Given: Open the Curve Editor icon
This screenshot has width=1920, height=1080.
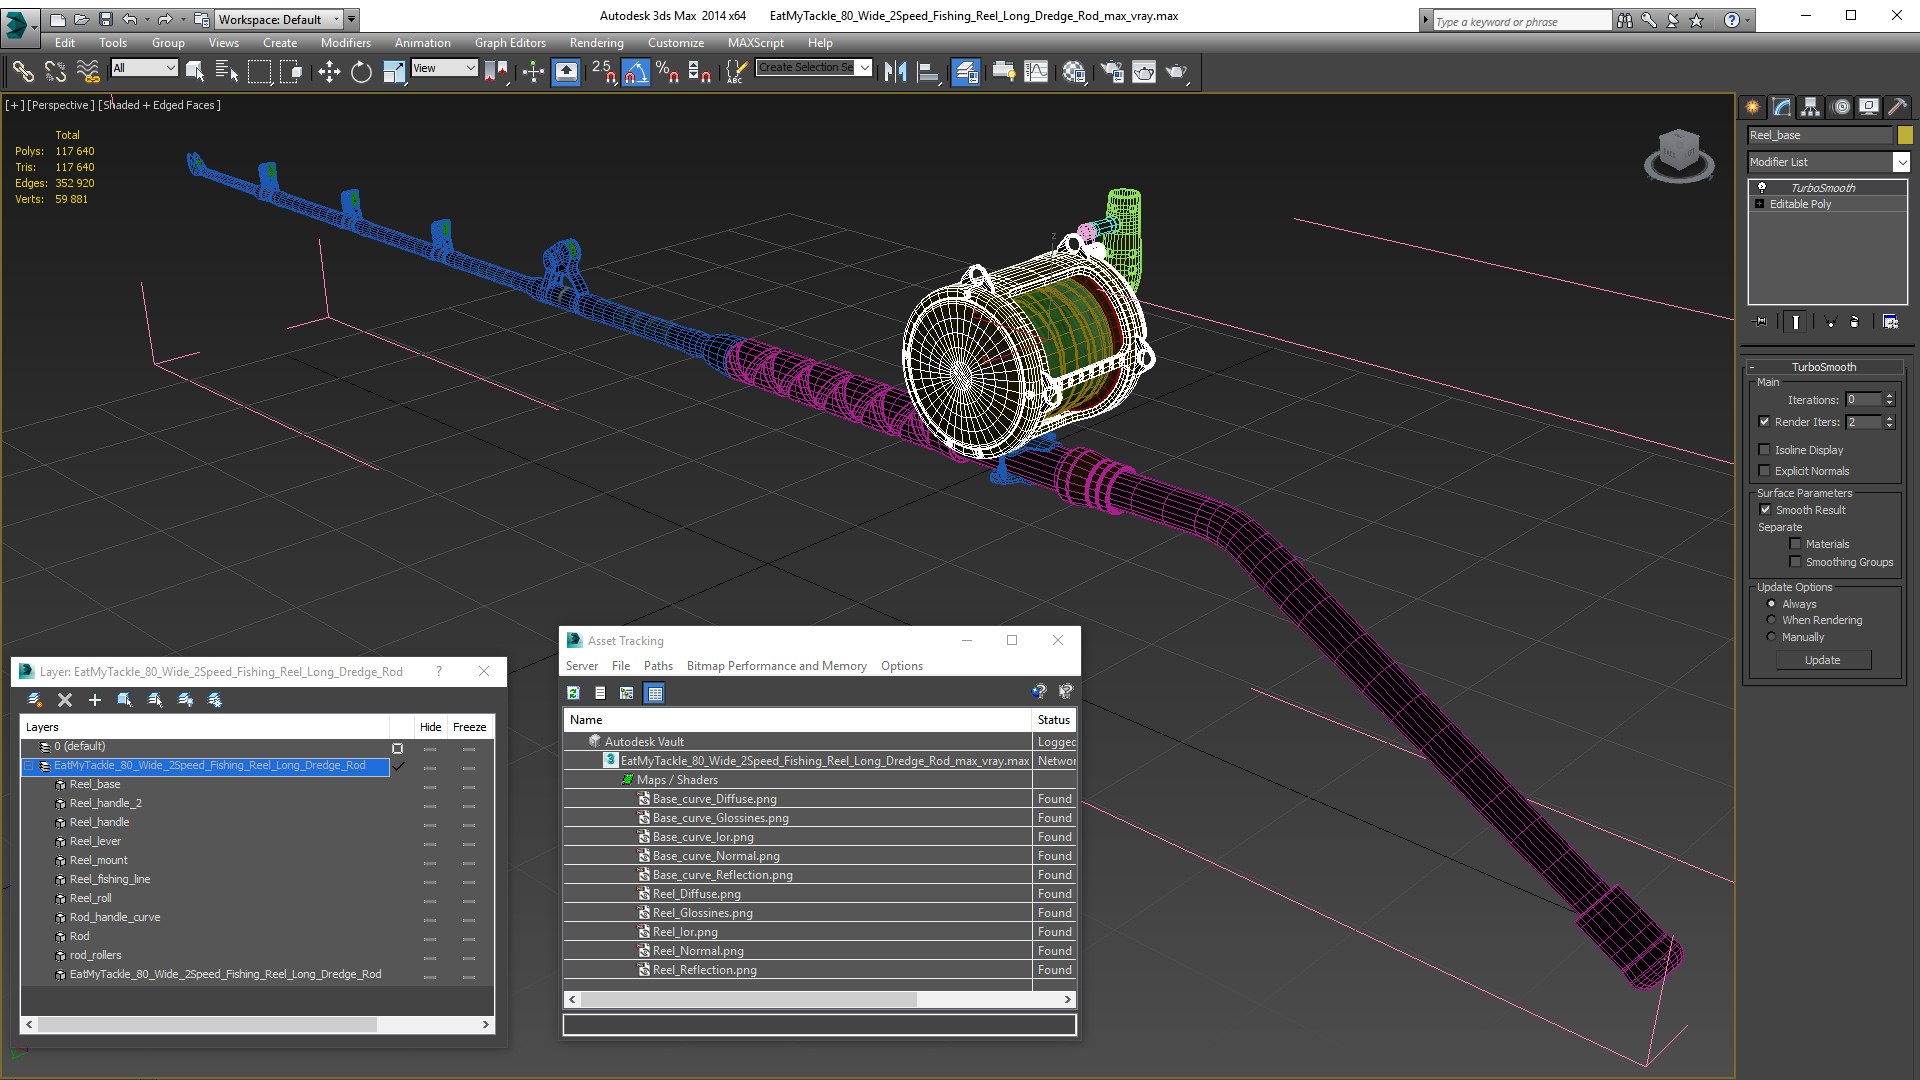Looking at the screenshot, I should point(1036,71).
